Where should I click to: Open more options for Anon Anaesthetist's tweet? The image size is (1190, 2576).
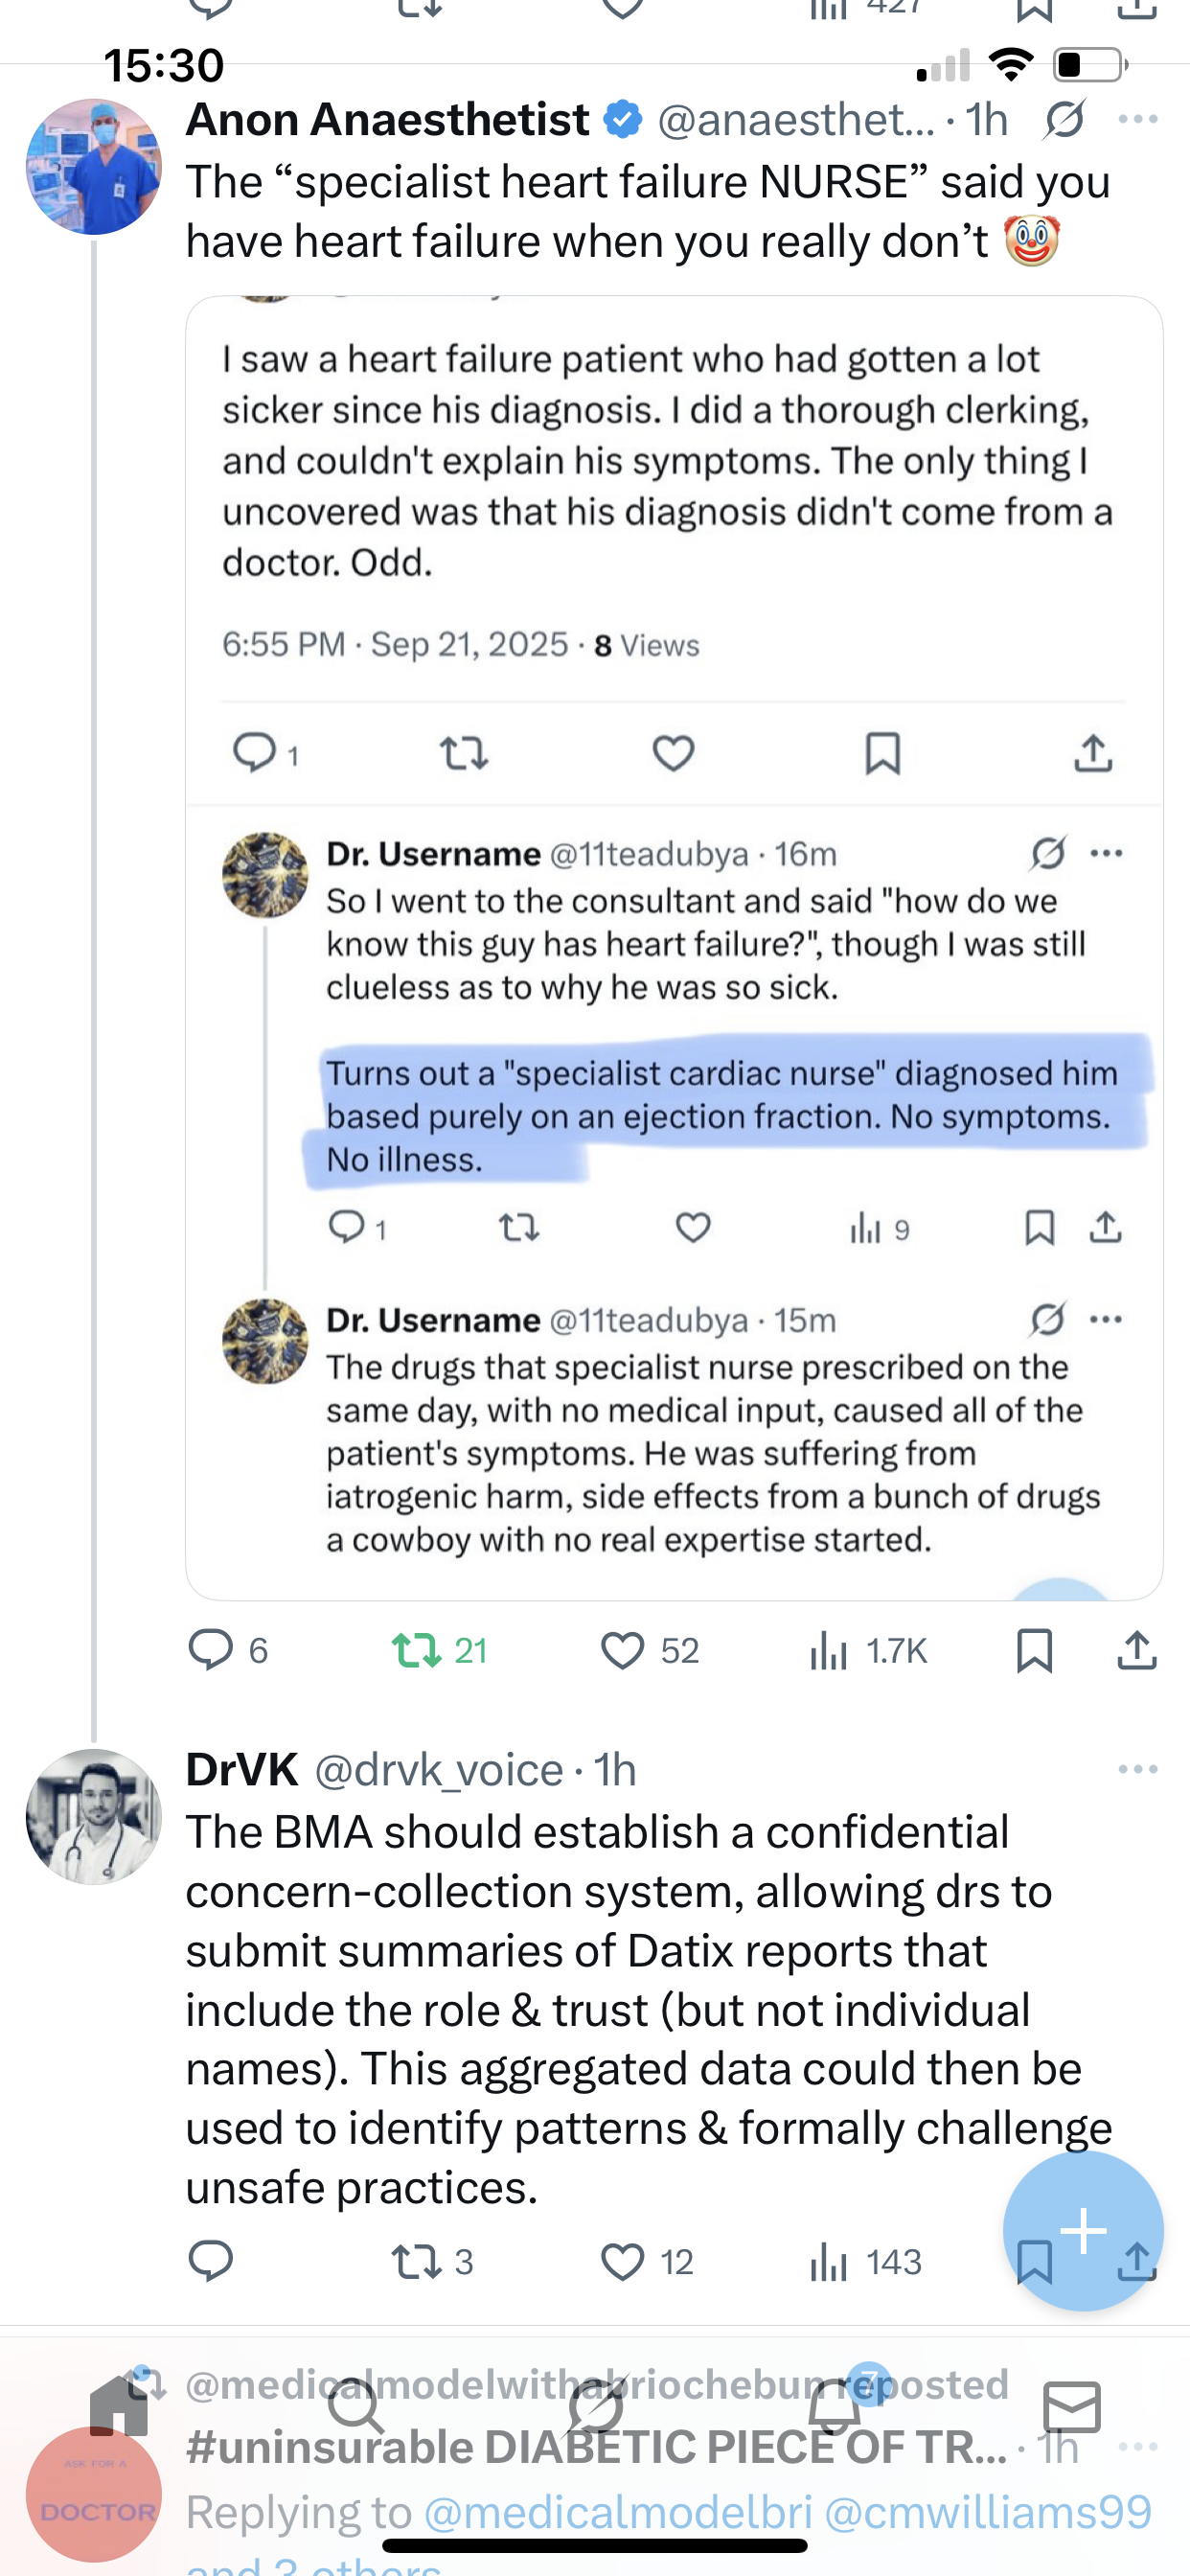pyautogui.click(x=1138, y=120)
